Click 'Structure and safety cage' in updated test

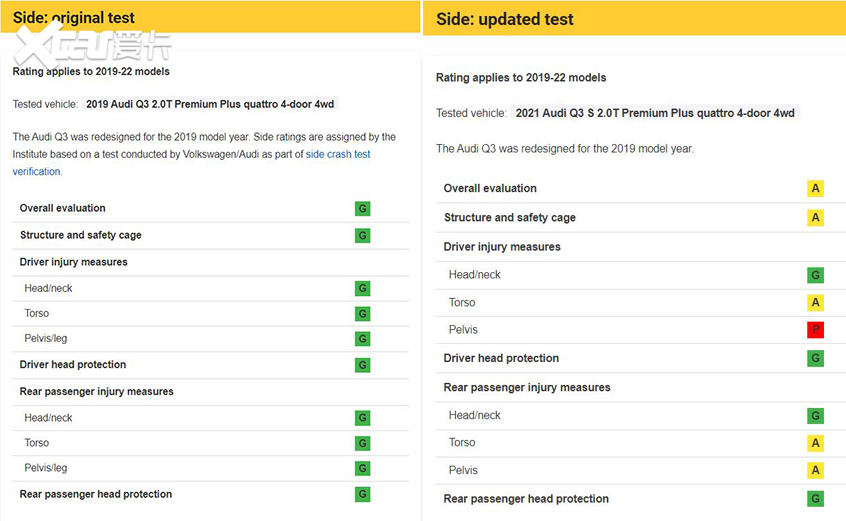click(x=510, y=217)
